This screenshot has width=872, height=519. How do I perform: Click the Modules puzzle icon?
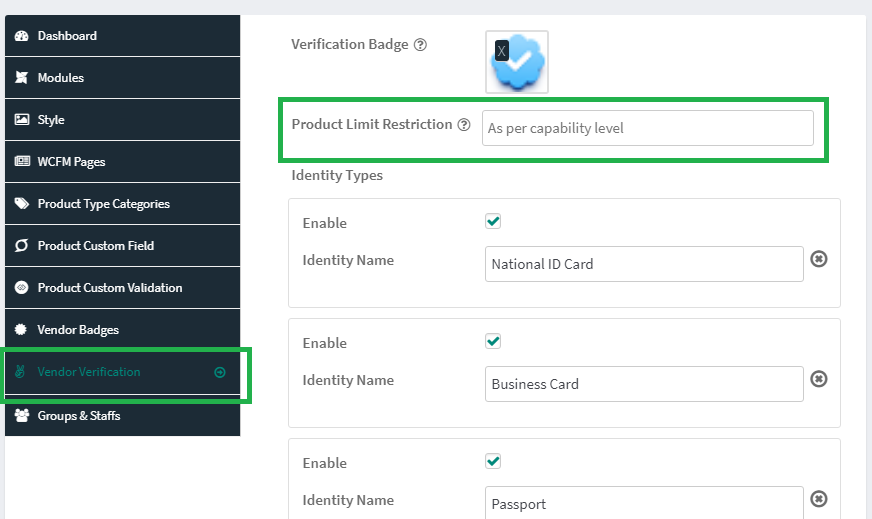click(x=22, y=78)
